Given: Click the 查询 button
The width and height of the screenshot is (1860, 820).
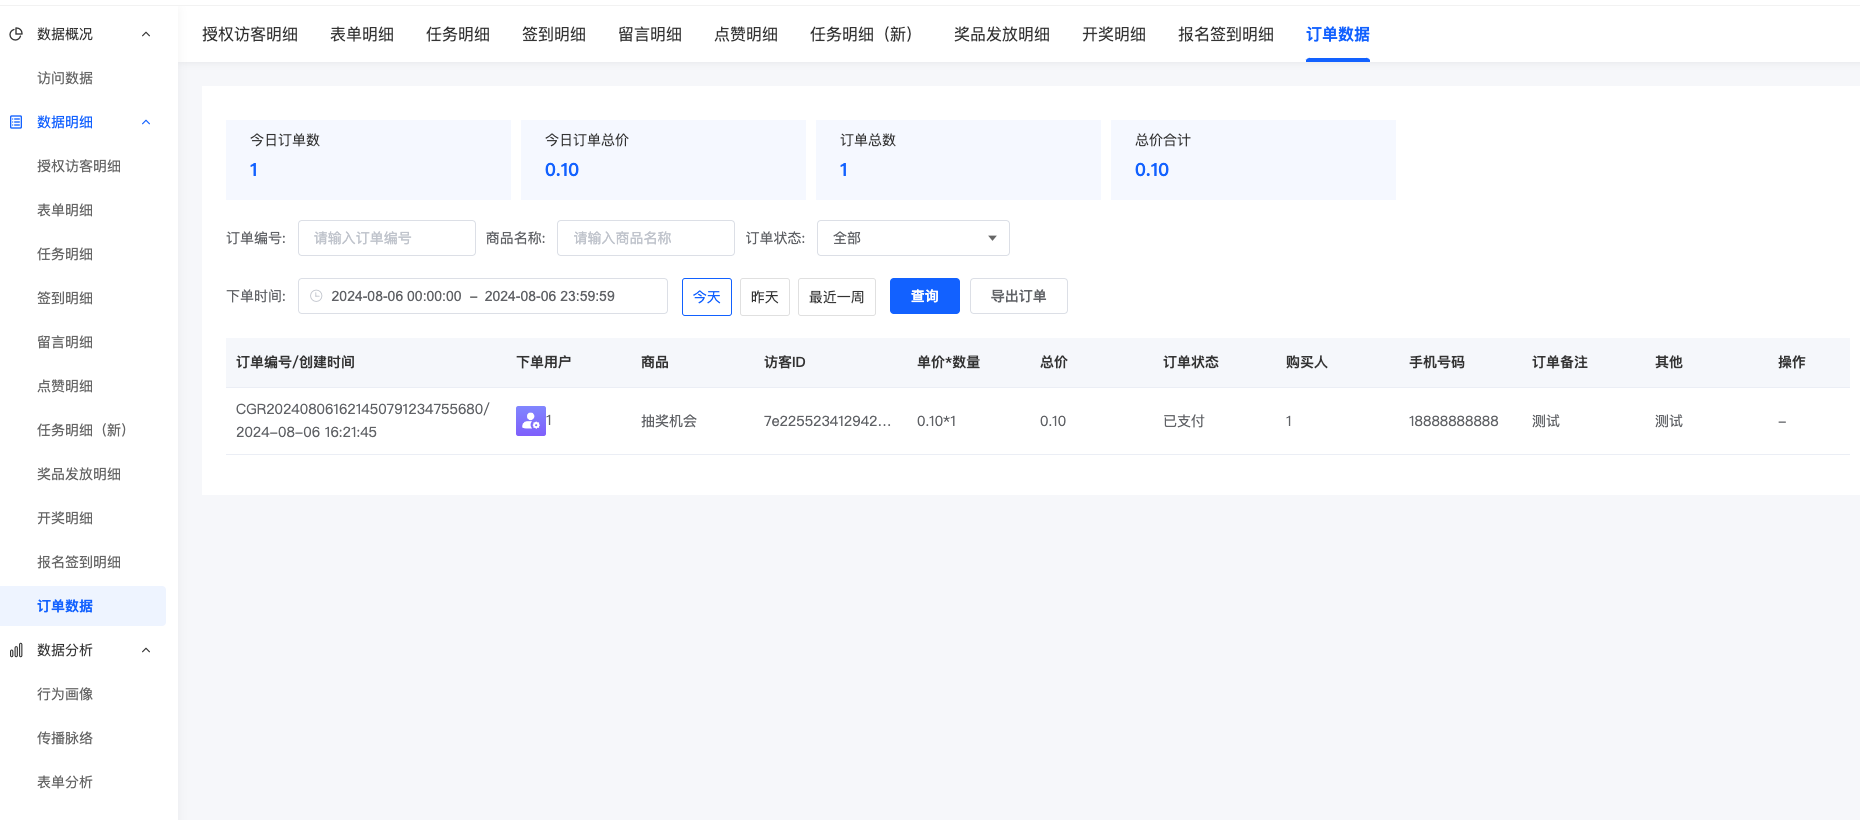Looking at the screenshot, I should 924,296.
